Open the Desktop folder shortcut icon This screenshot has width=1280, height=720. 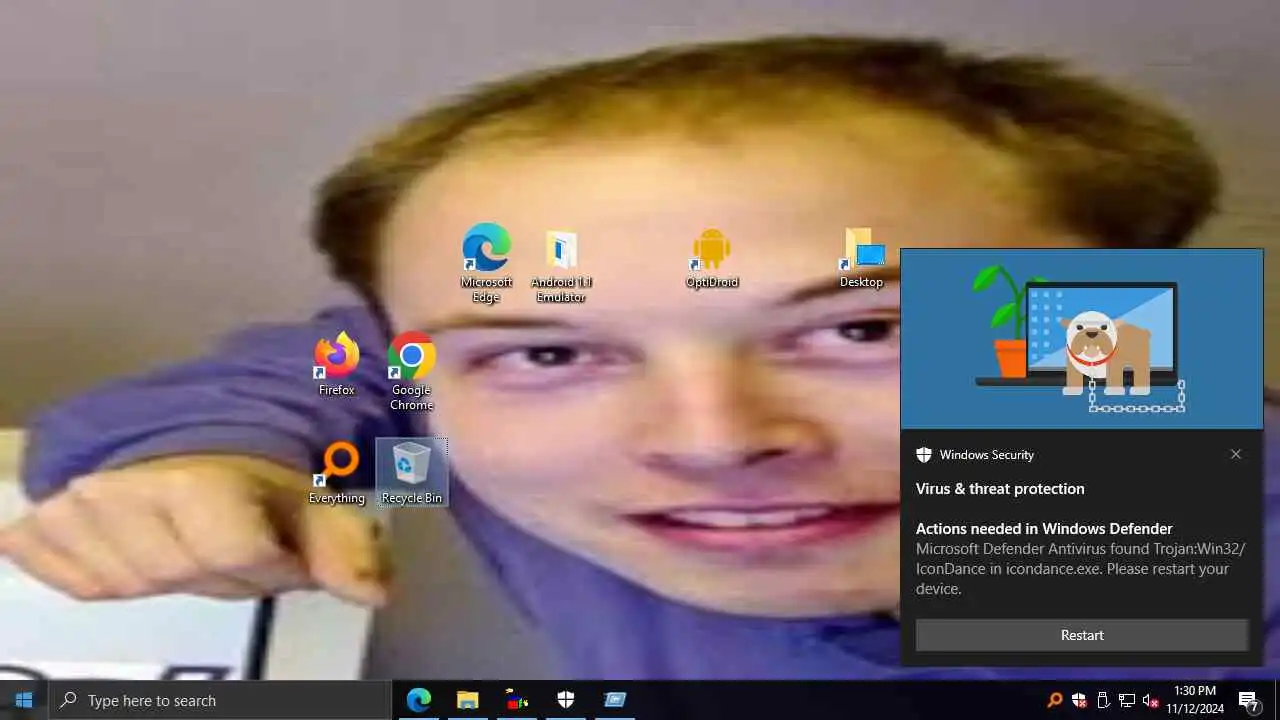coord(861,258)
